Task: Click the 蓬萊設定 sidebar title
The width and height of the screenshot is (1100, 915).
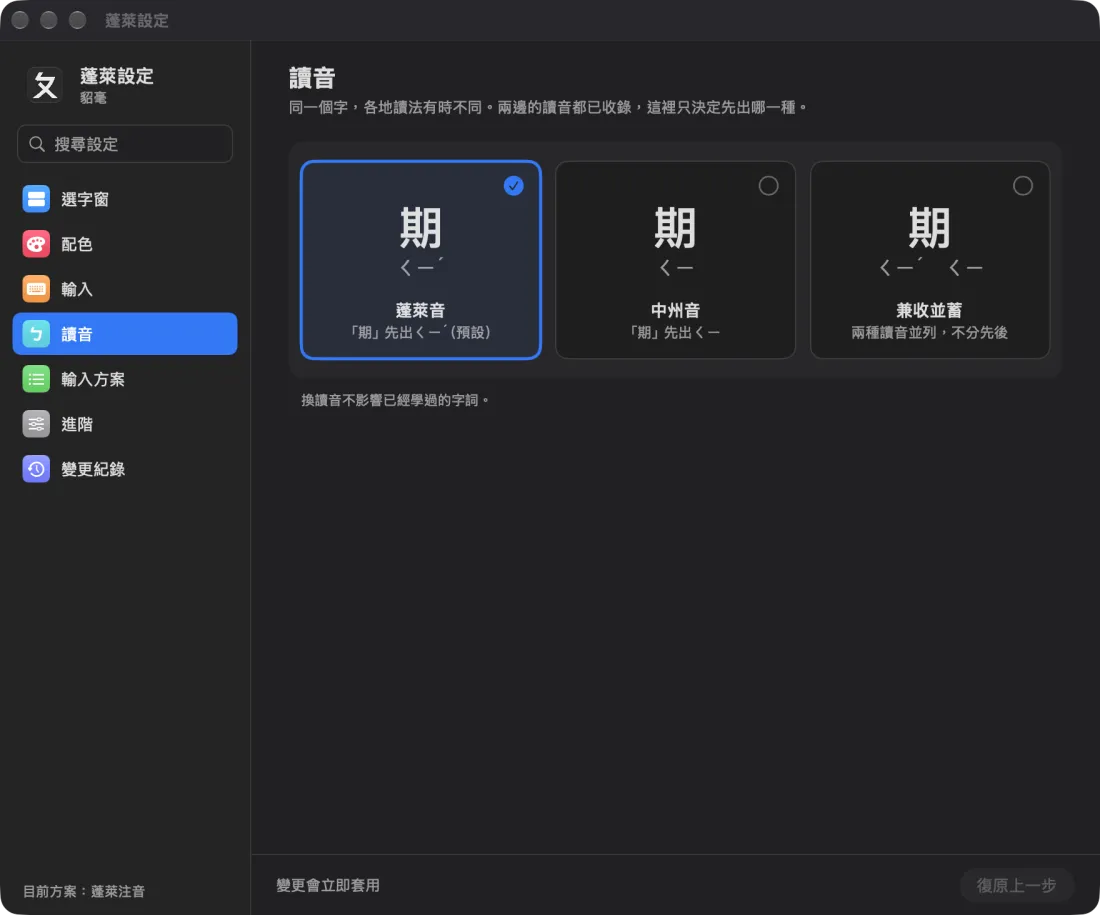Action: tap(116, 76)
